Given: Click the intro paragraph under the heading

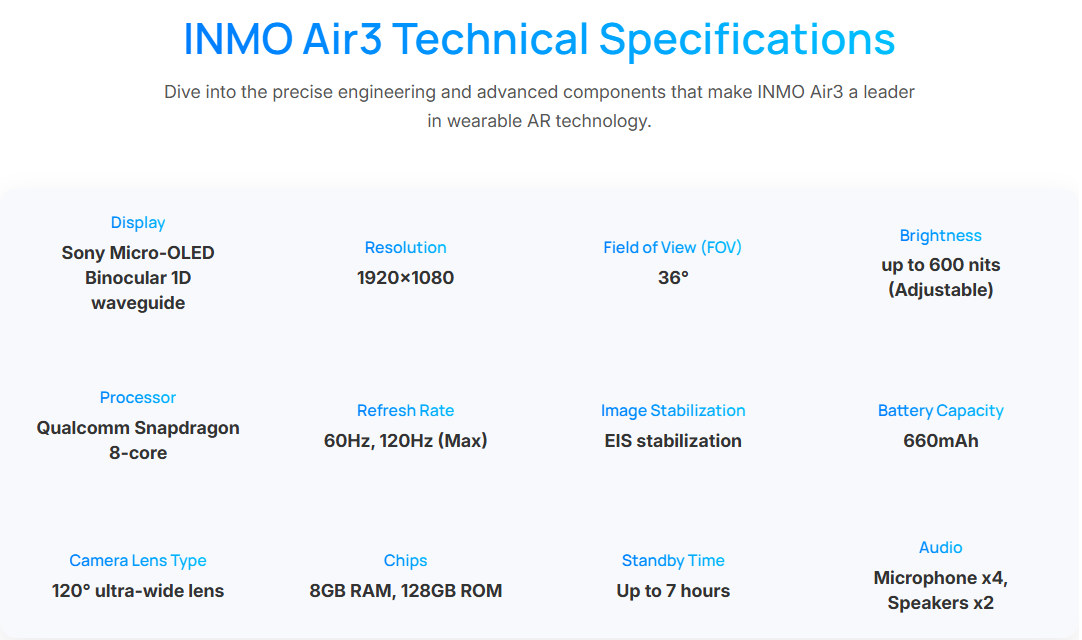Looking at the screenshot, I should (x=539, y=106).
